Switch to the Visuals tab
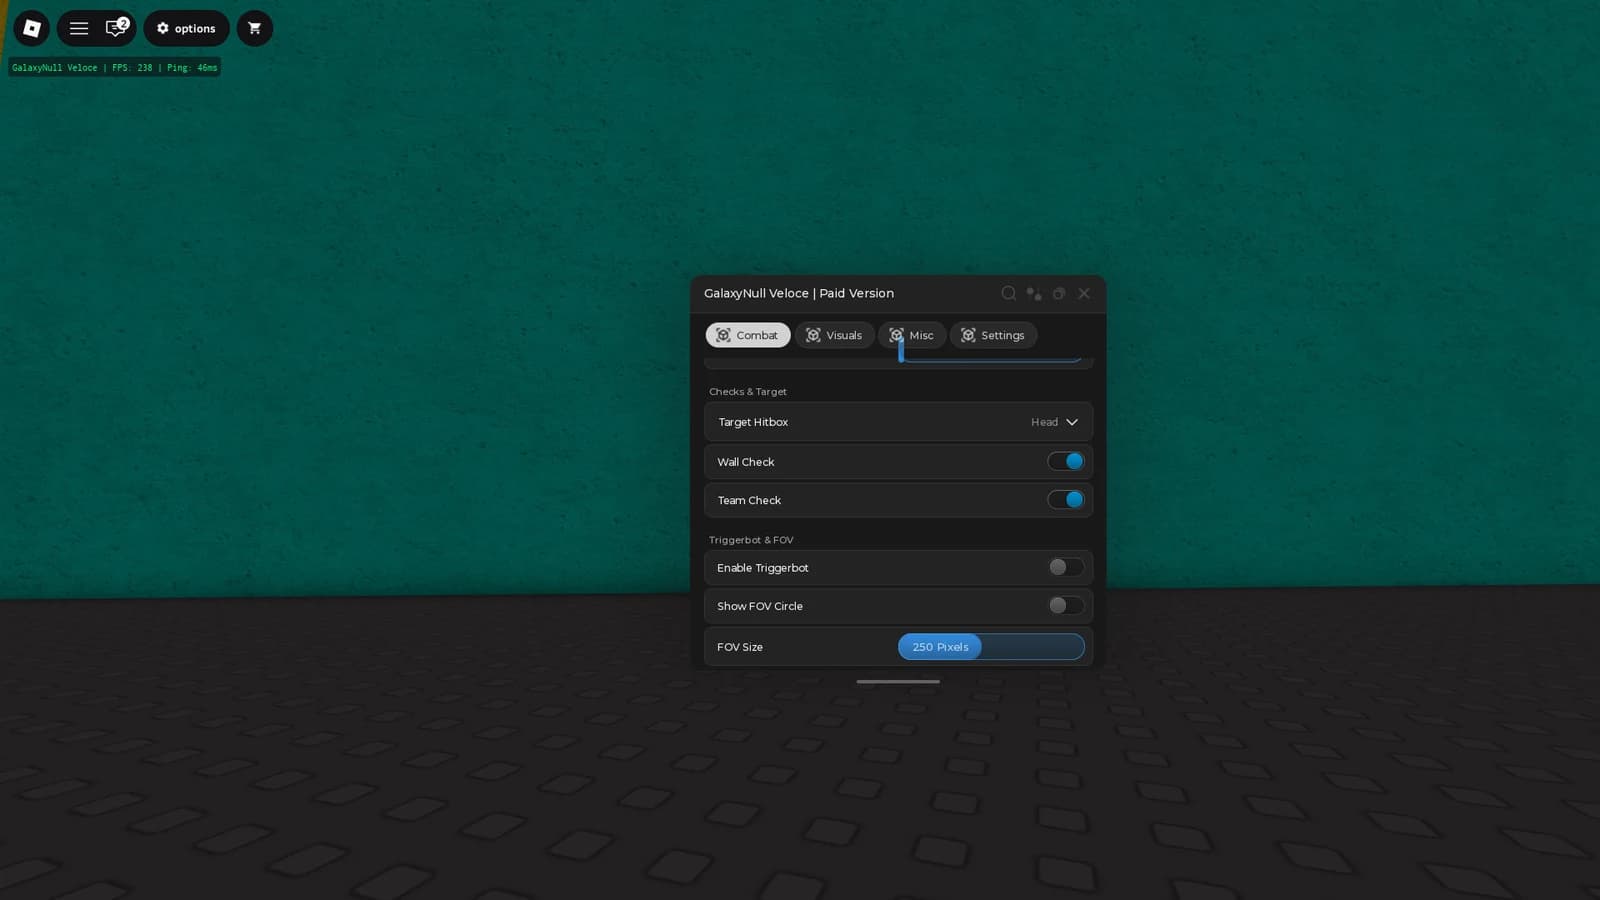Image resolution: width=1600 pixels, height=900 pixels. [x=834, y=335]
